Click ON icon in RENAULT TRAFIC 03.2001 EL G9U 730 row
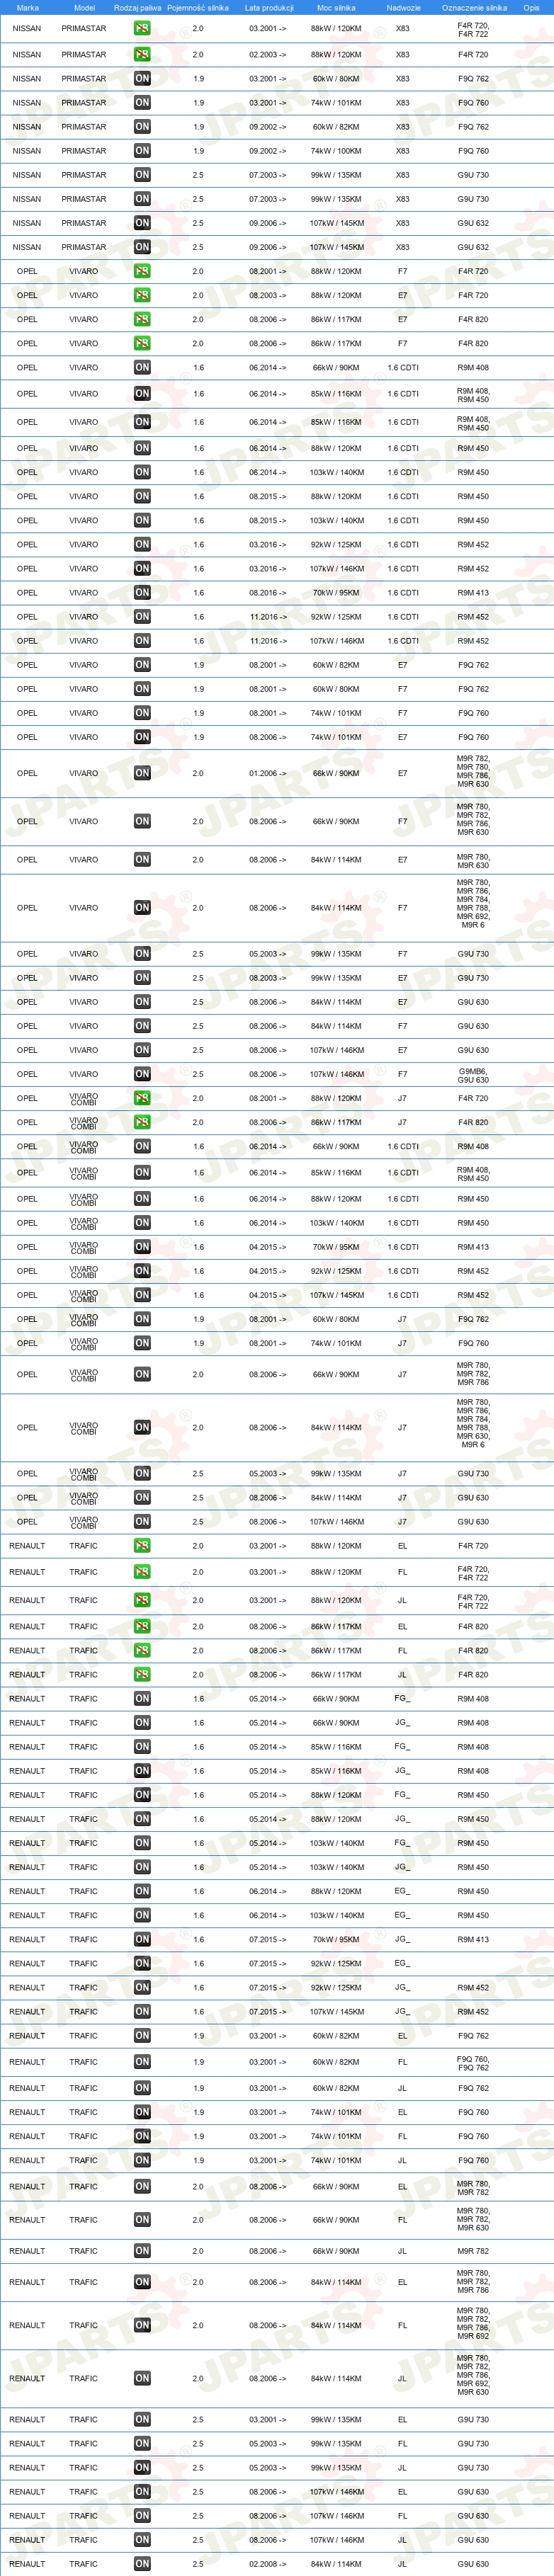This screenshot has height=2576, width=554. coord(142,2419)
